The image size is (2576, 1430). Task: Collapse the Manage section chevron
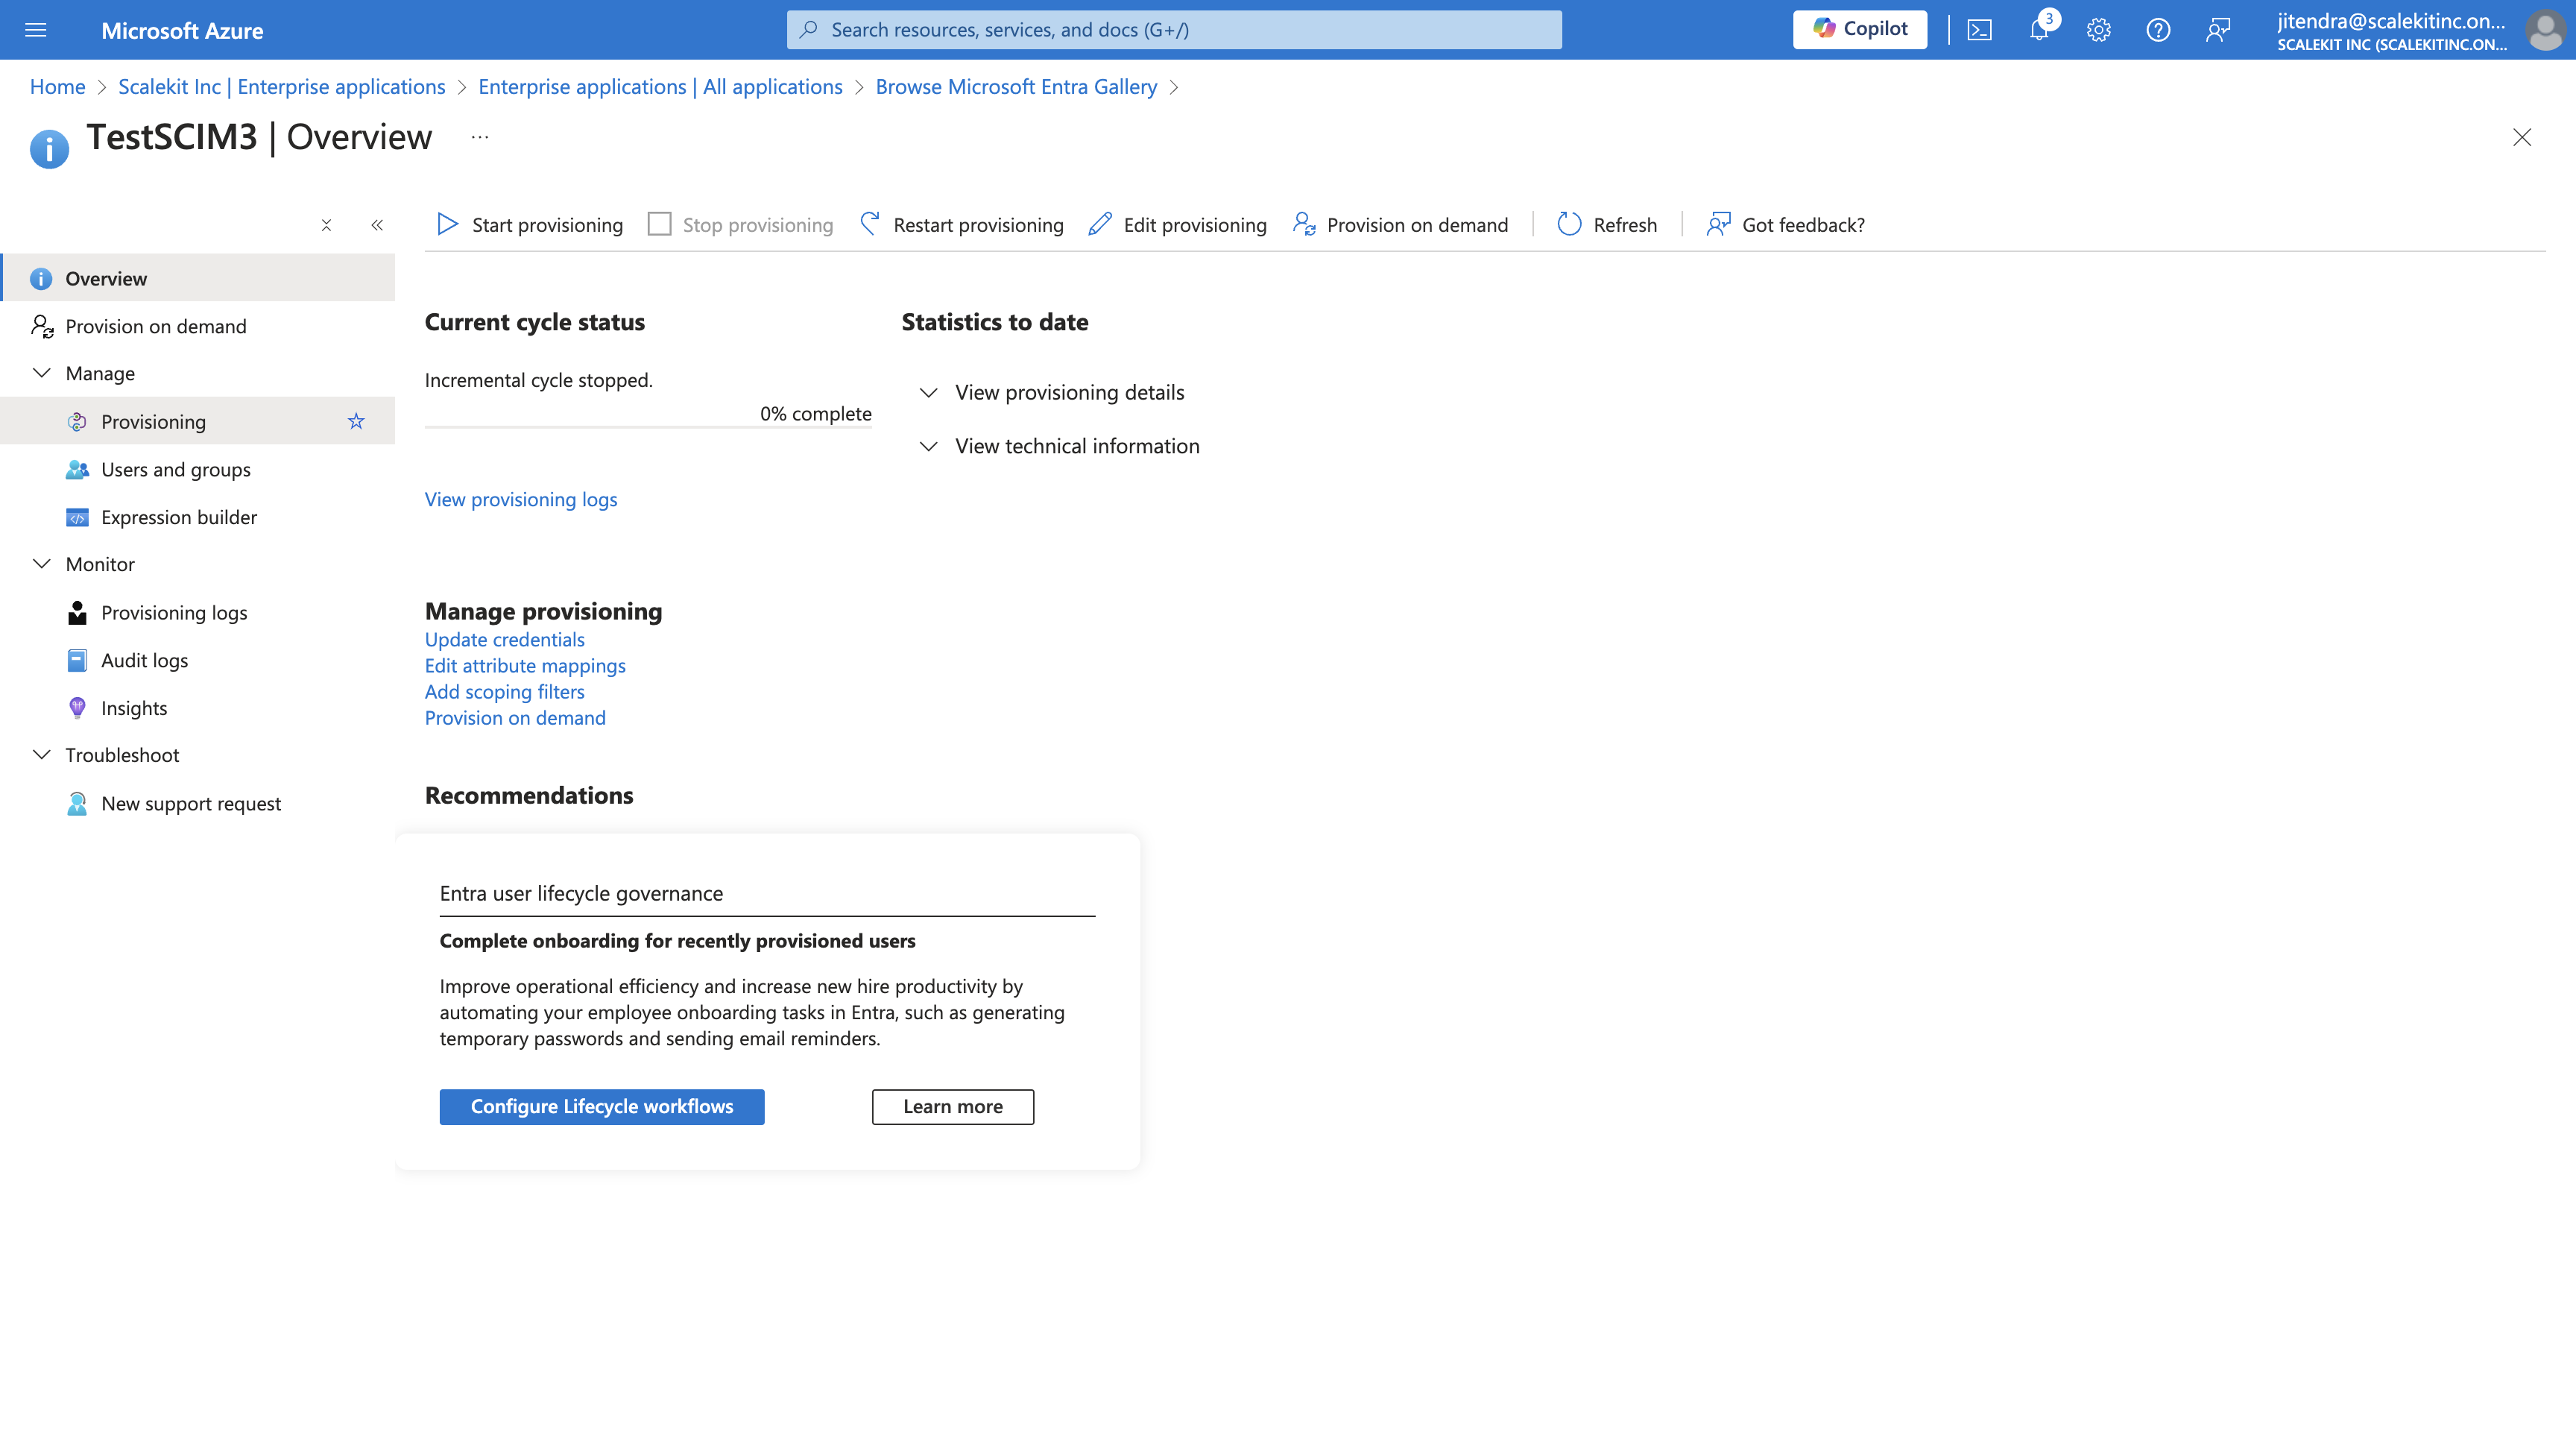pos(42,373)
